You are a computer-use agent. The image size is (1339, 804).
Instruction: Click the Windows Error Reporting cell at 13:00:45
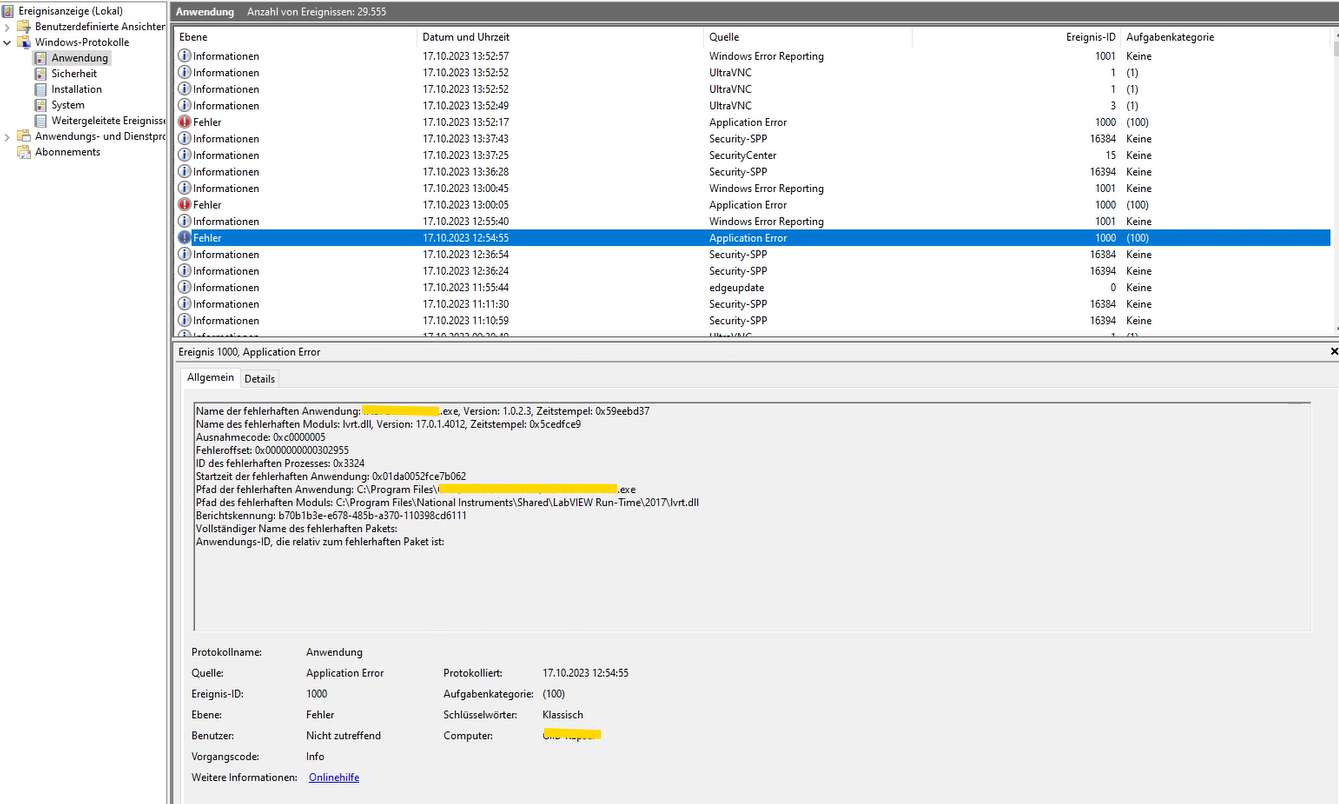click(x=767, y=188)
